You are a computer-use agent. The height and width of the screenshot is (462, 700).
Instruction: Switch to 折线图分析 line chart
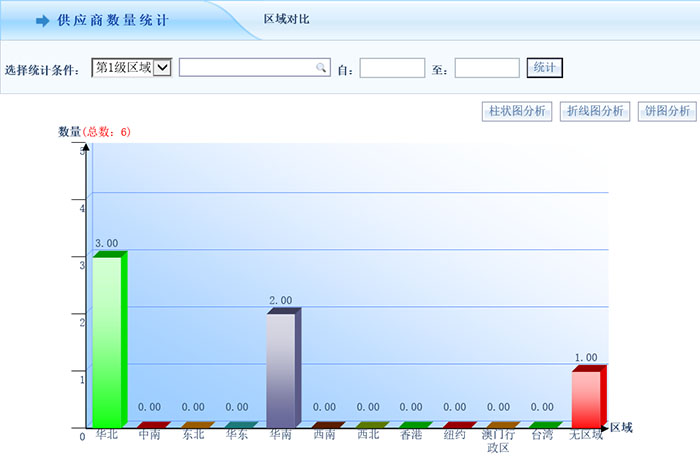595,111
